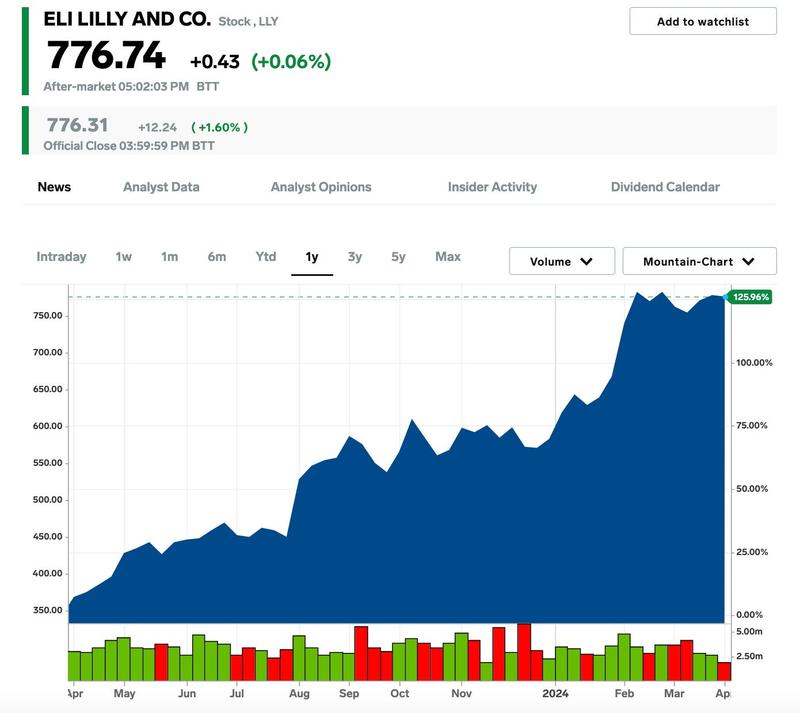Click the blue endpoint dot on chart line
The image size is (800, 713).
tap(725, 297)
